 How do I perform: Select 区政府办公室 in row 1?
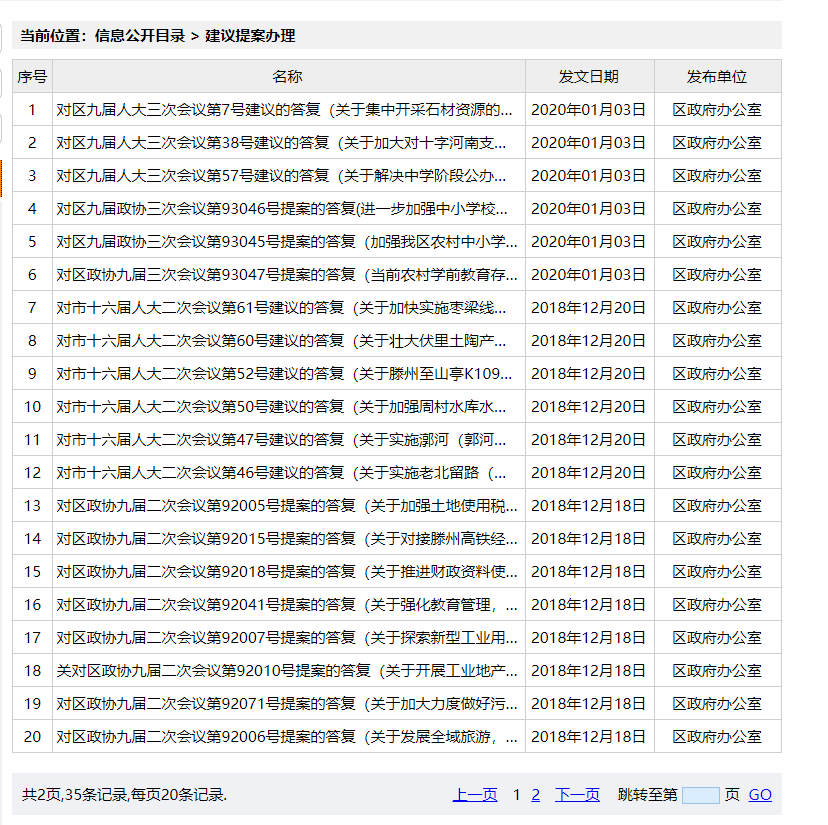(x=717, y=110)
